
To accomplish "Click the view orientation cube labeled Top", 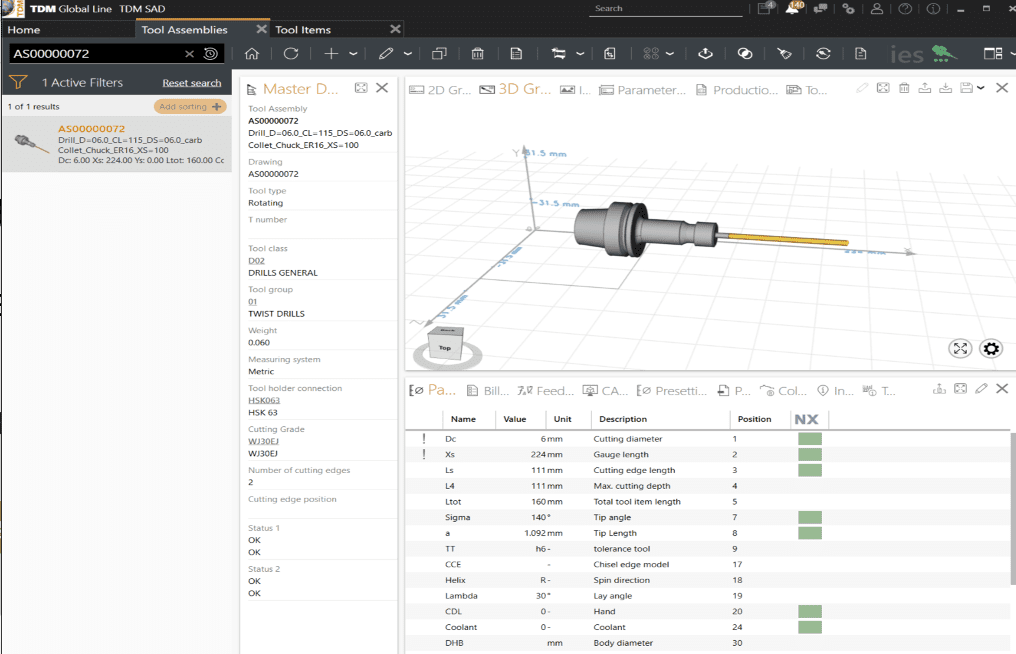I will click(446, 343).
